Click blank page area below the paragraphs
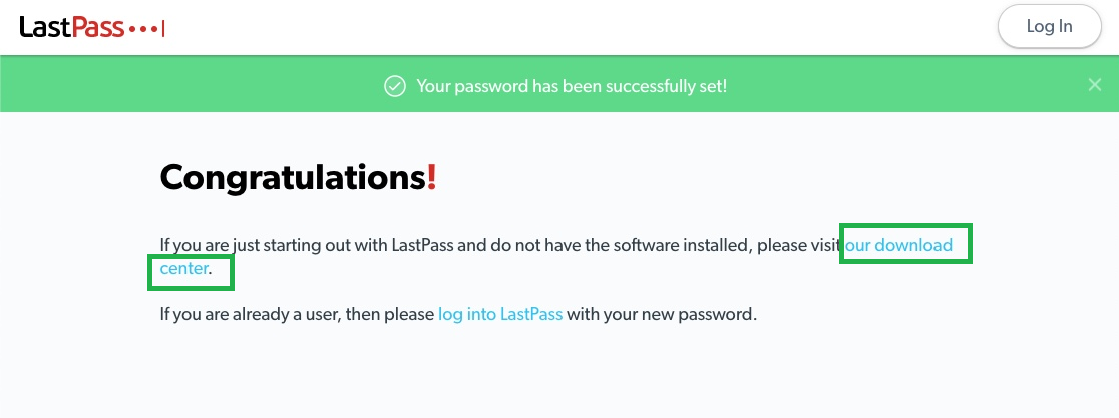Viewport: 1119px width, 418px height. tap(560, 375)
